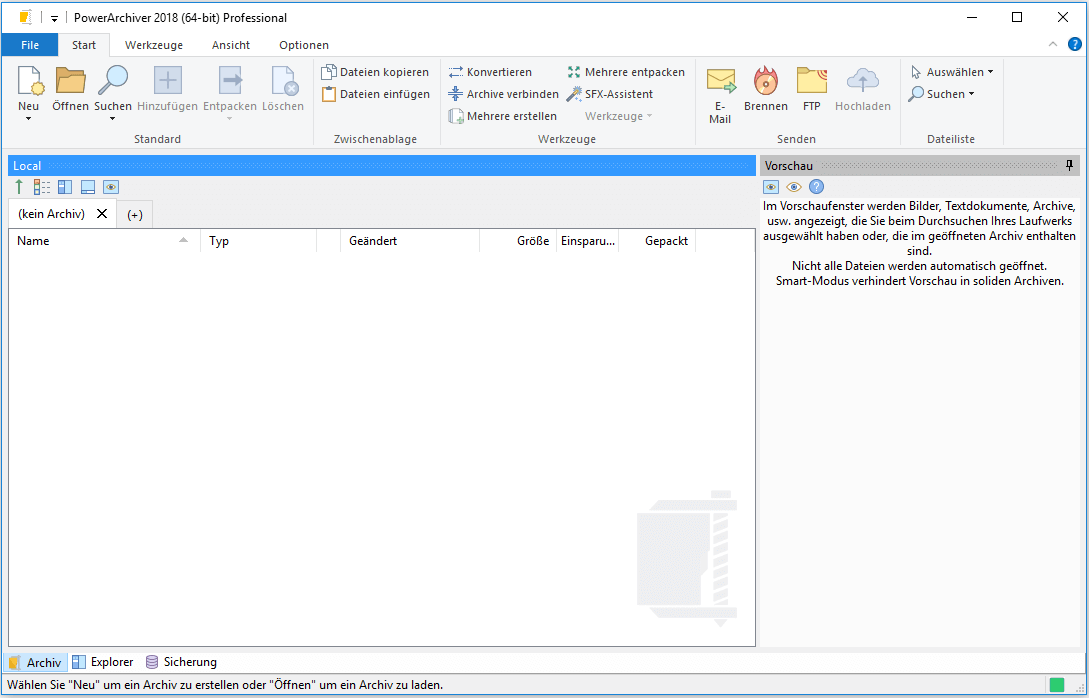Viewport: 1089px width, 698px height.
Task: Click the green up-arrow parent folder icon
Action: click(x=19, y=187)
